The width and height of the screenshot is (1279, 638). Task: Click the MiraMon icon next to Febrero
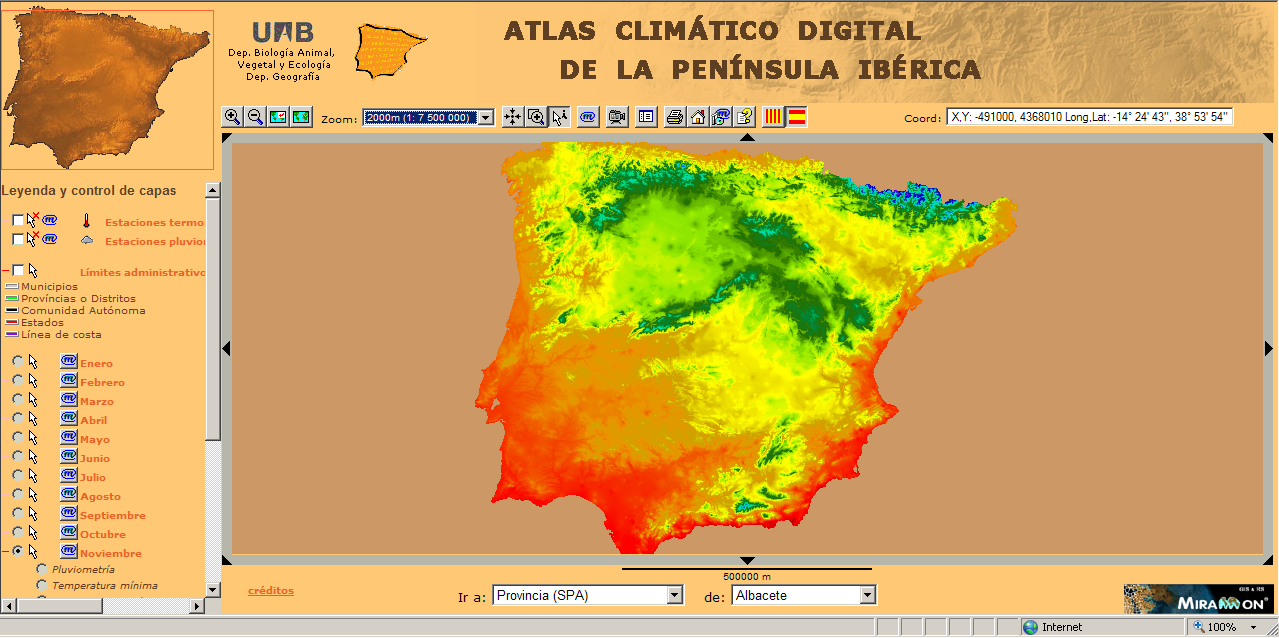coord(69,380)
